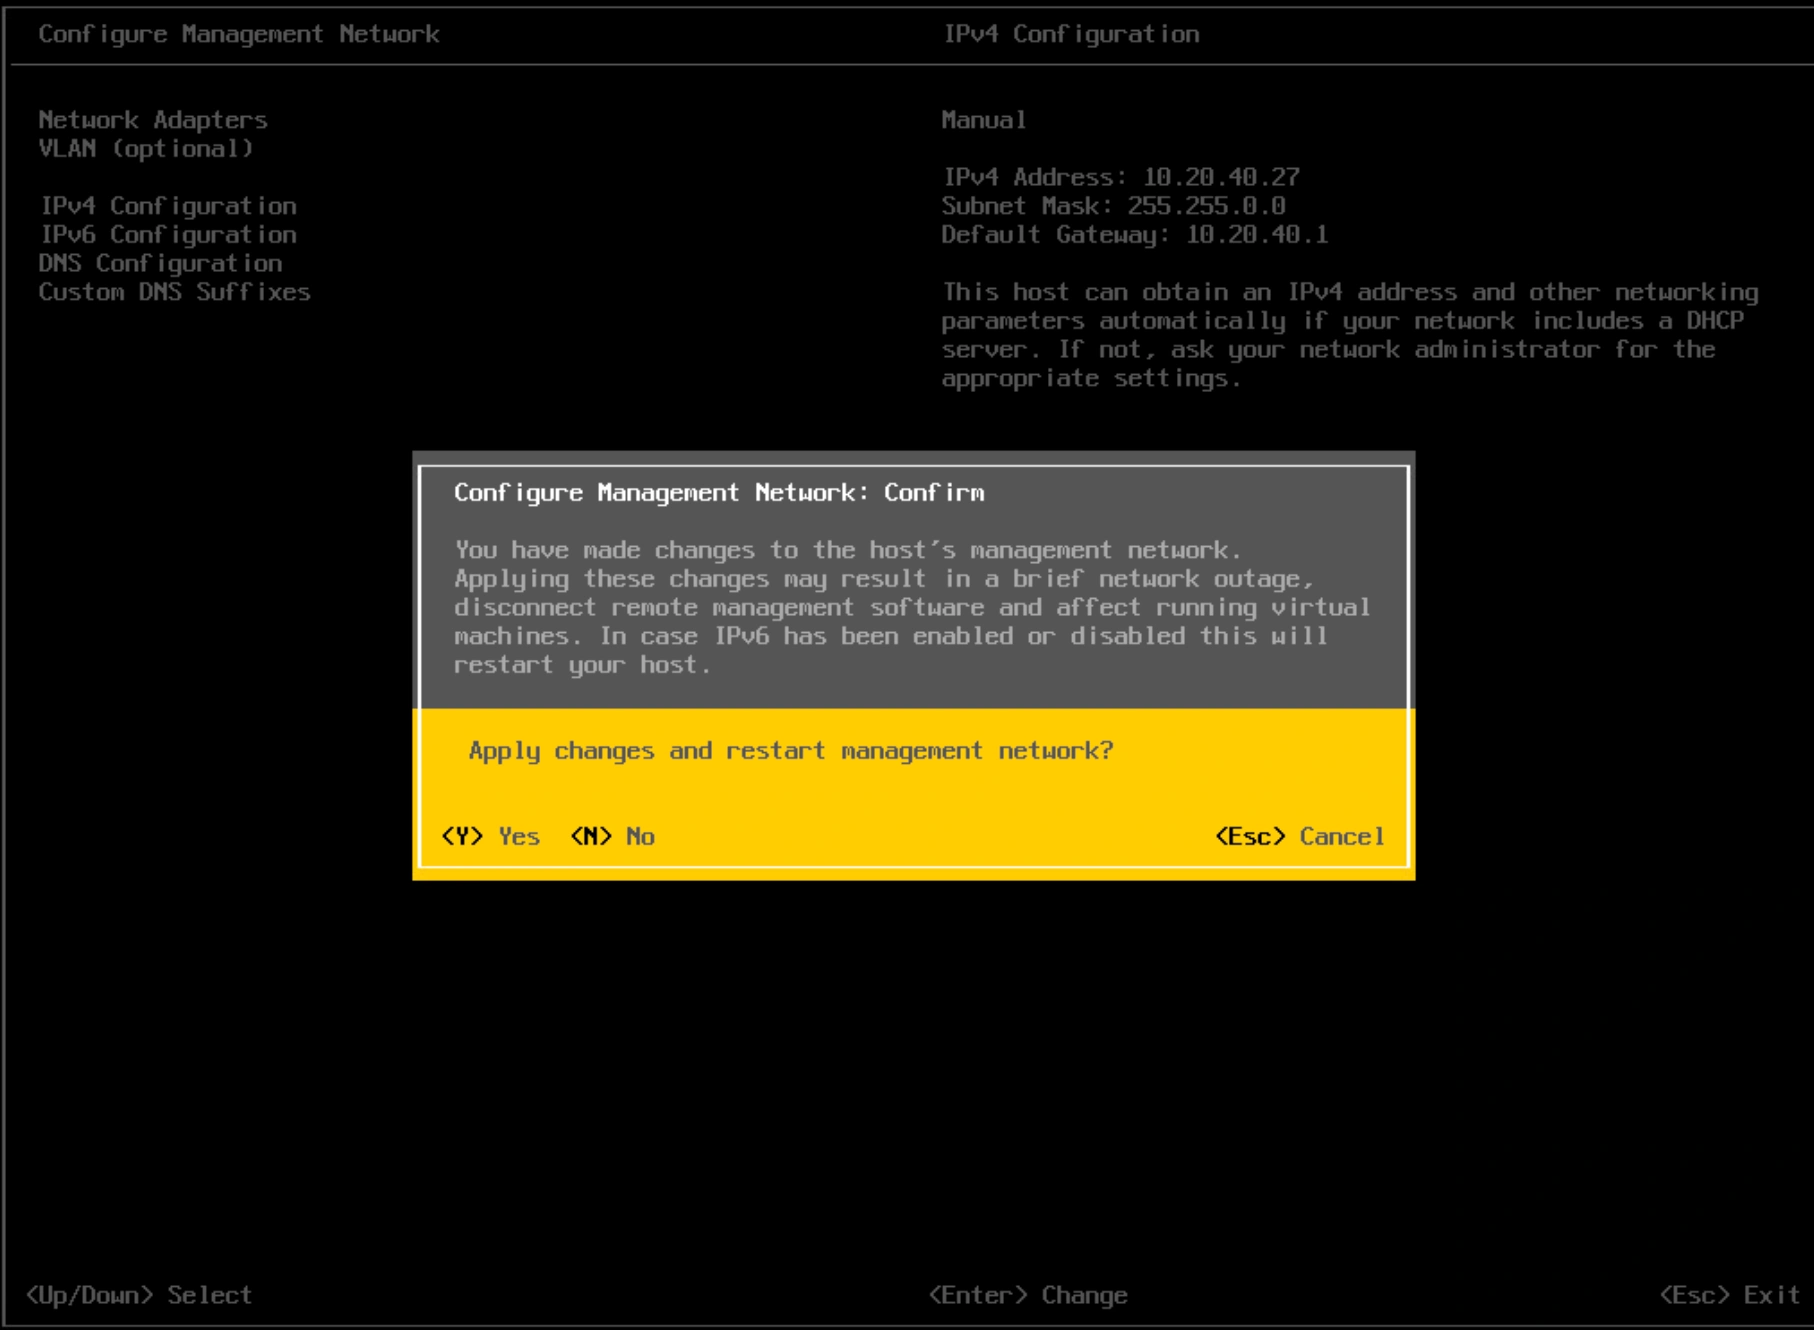The width and height of the screenshot is (1814, 1330).
Task: Choose Cancel in the confirmation dialog
Action: pyautogui.click(x=1299, y=836)
